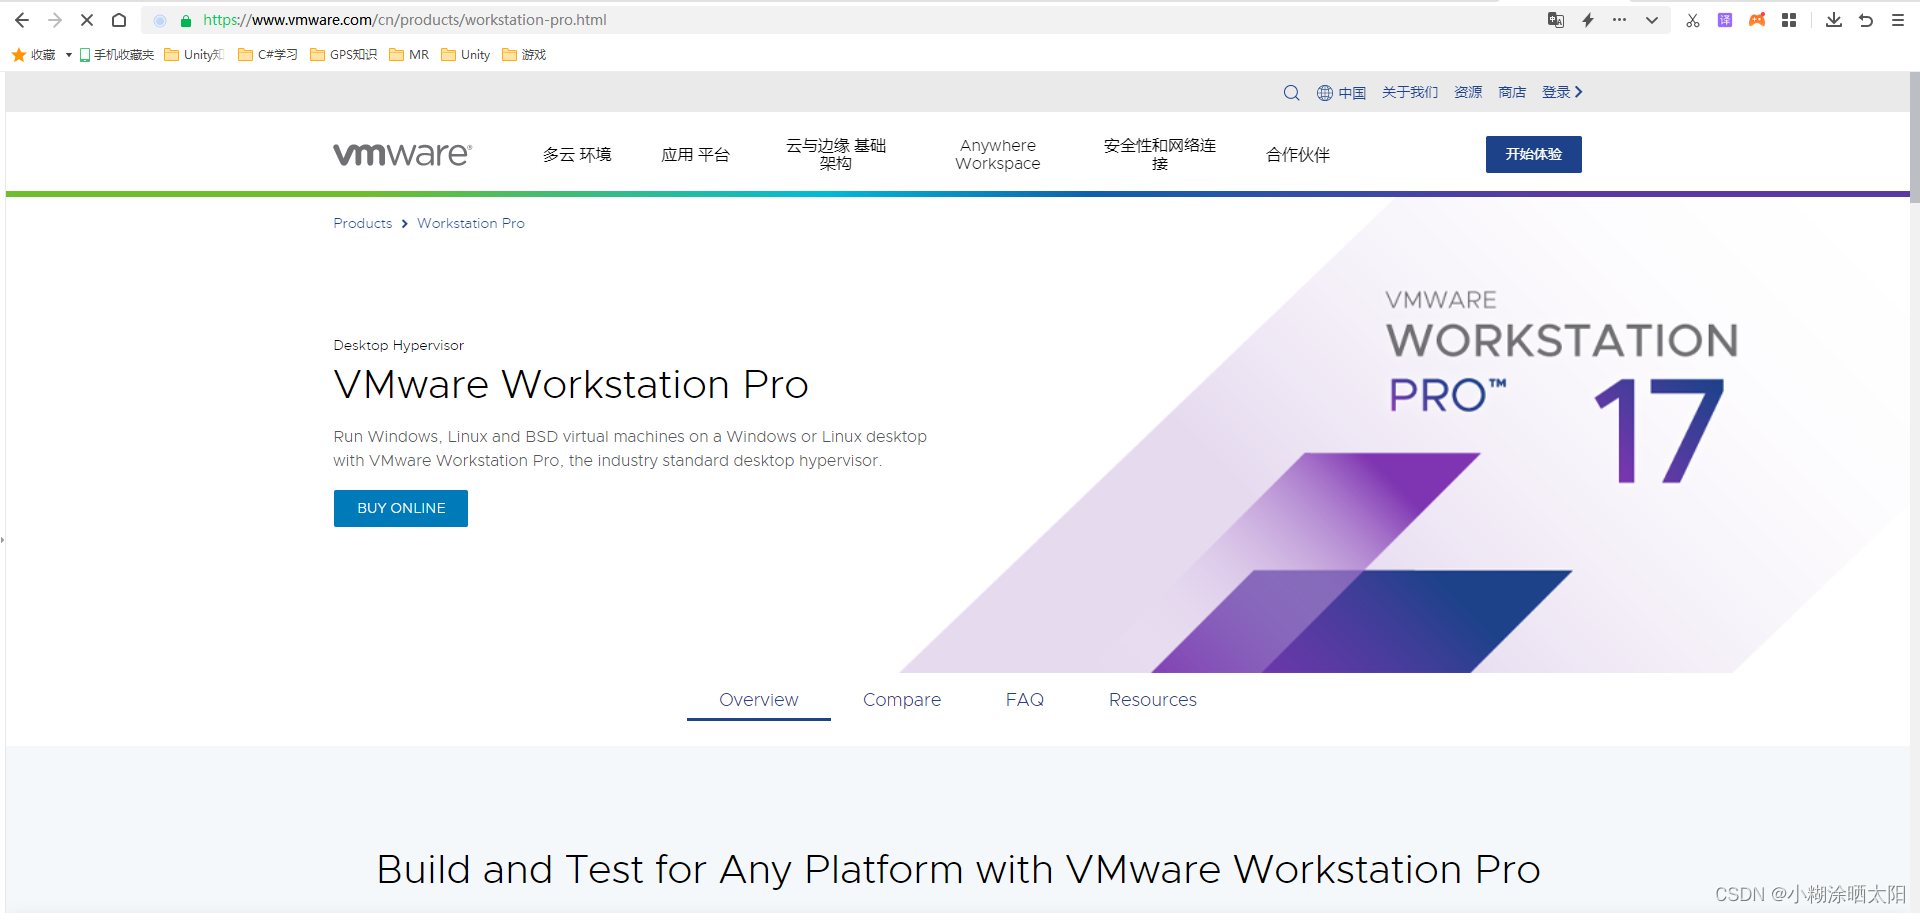The height and width of the screenshot is (913, 1920).
Task: Open the GPS知识 bookmark folder
Action: point(344,55)
